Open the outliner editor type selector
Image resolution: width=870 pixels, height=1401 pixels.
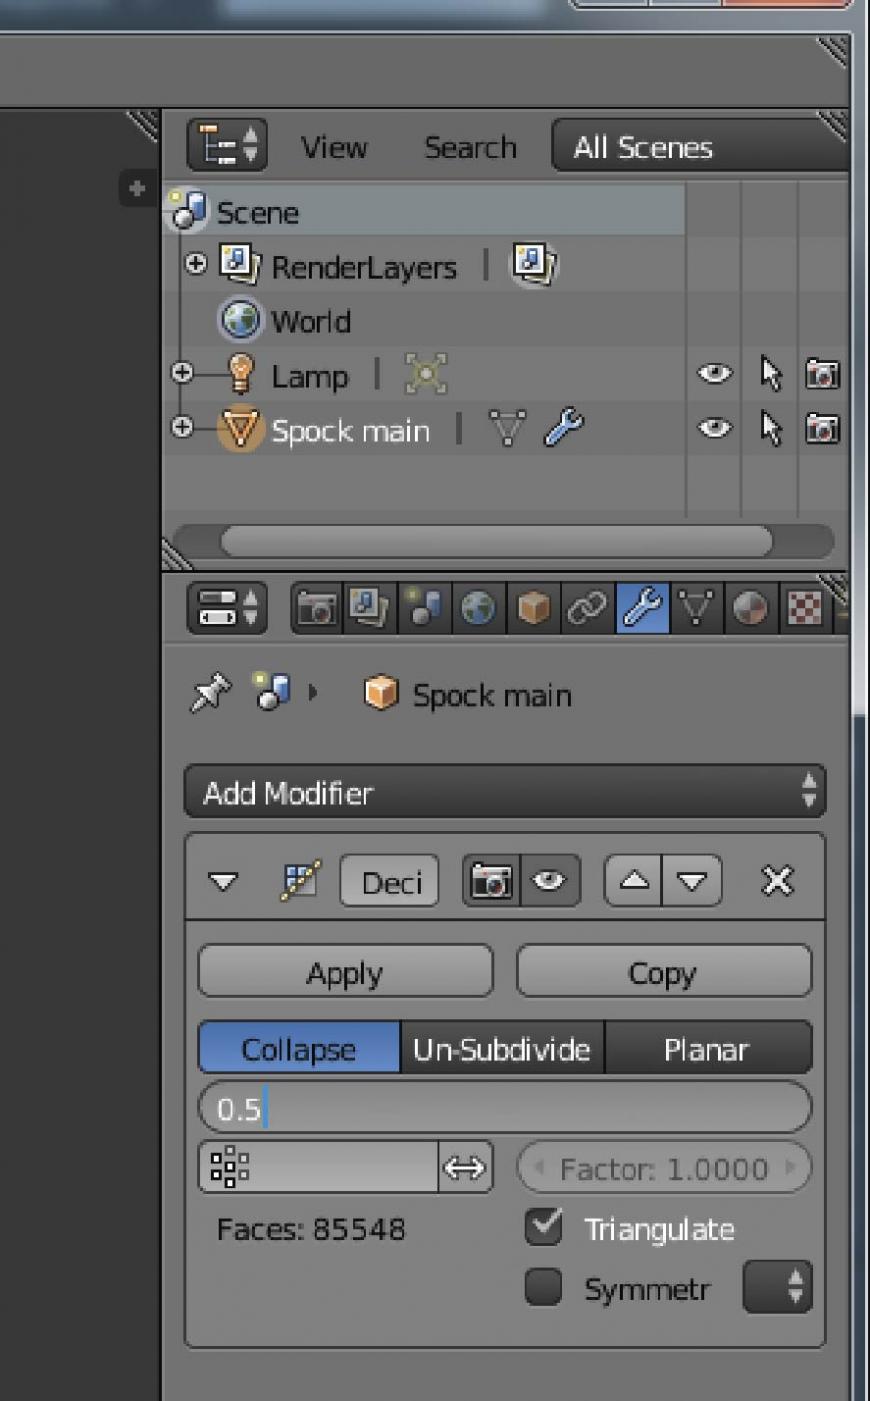(227, 146)
